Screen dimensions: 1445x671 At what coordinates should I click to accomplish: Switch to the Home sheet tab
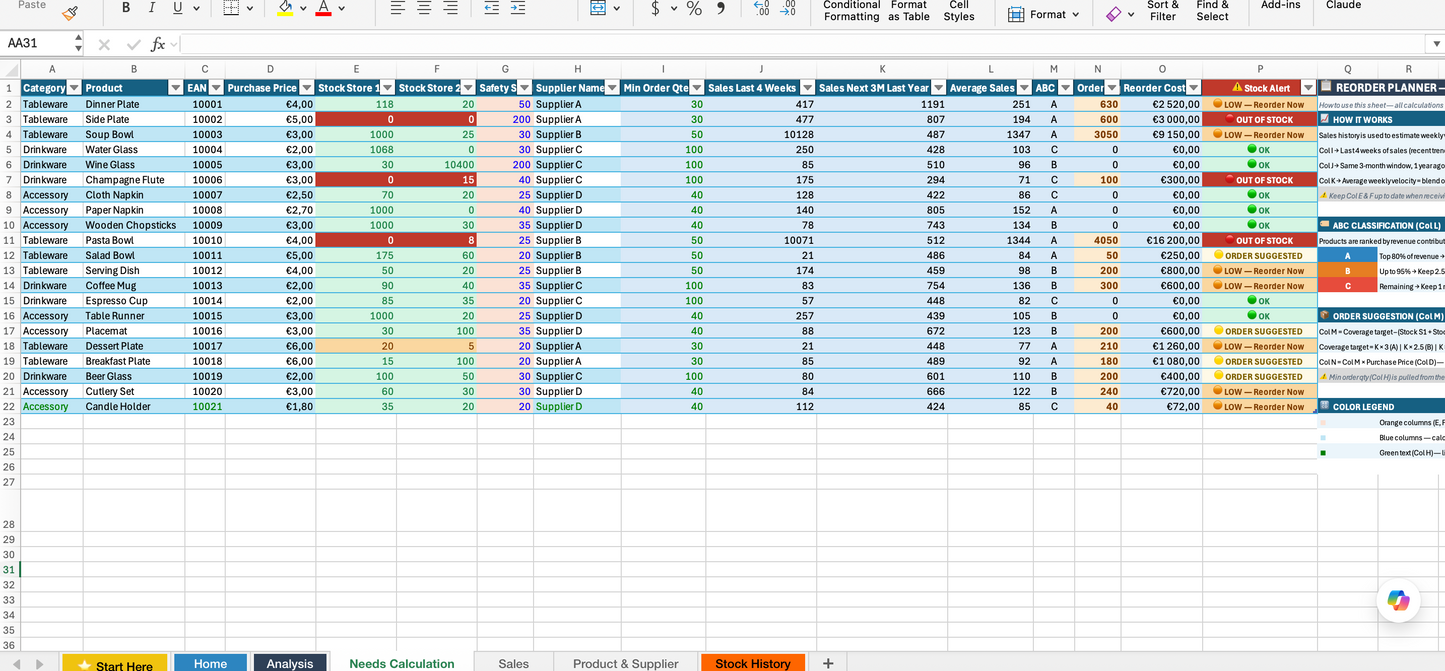point(210,664)
